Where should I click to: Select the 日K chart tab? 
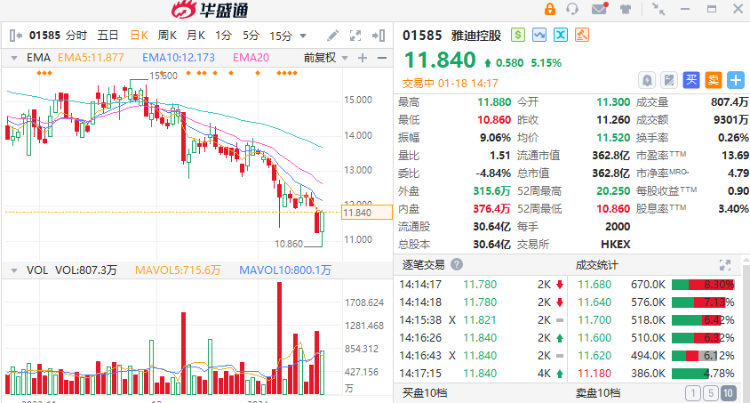point(139,35)
